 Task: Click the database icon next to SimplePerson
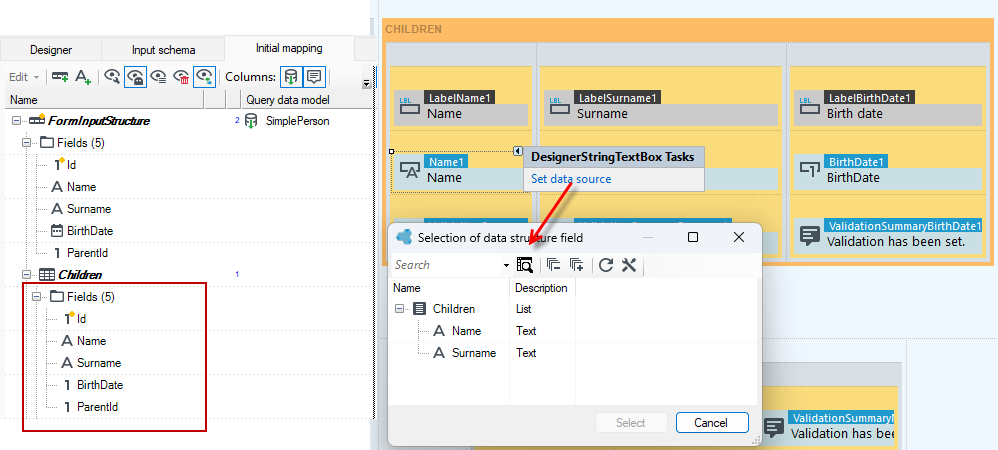(x=251, y=121)
